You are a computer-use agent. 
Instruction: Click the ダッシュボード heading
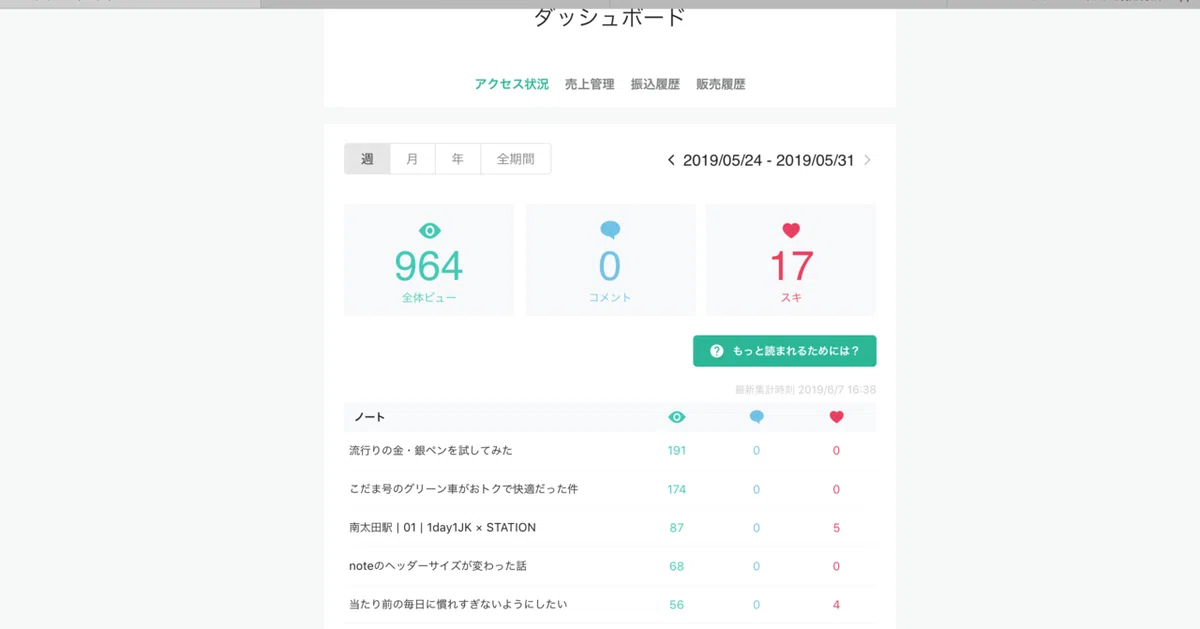610,17
